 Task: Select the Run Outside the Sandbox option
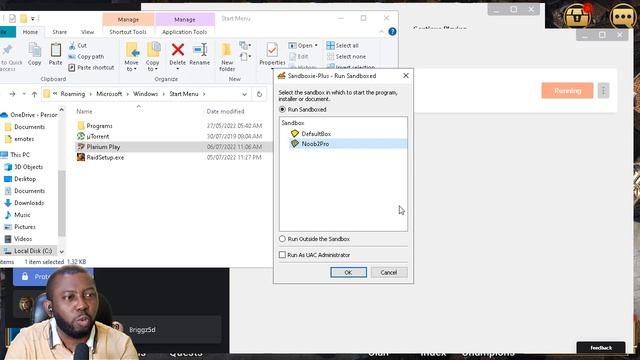pyautogui.click(x=282, y=239)
